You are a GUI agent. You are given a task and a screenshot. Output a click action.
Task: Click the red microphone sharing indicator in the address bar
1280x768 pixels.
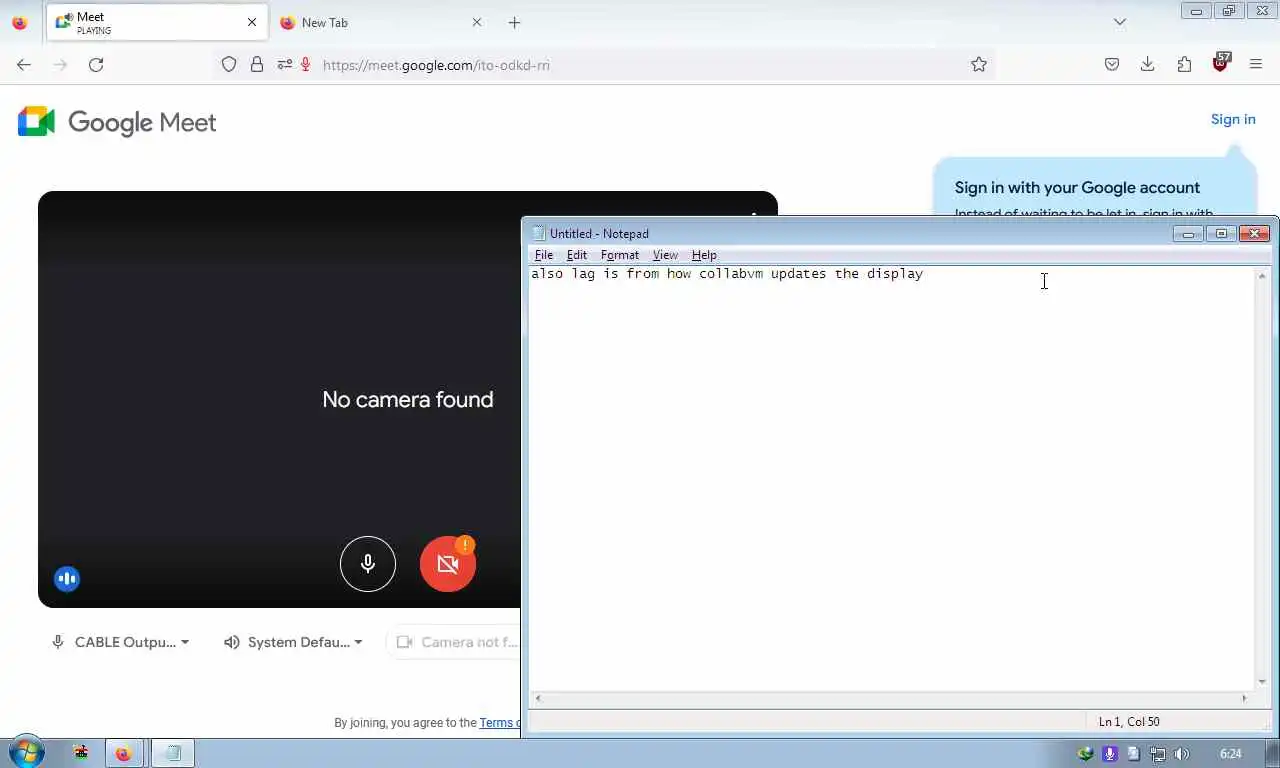tap(305, 64)
